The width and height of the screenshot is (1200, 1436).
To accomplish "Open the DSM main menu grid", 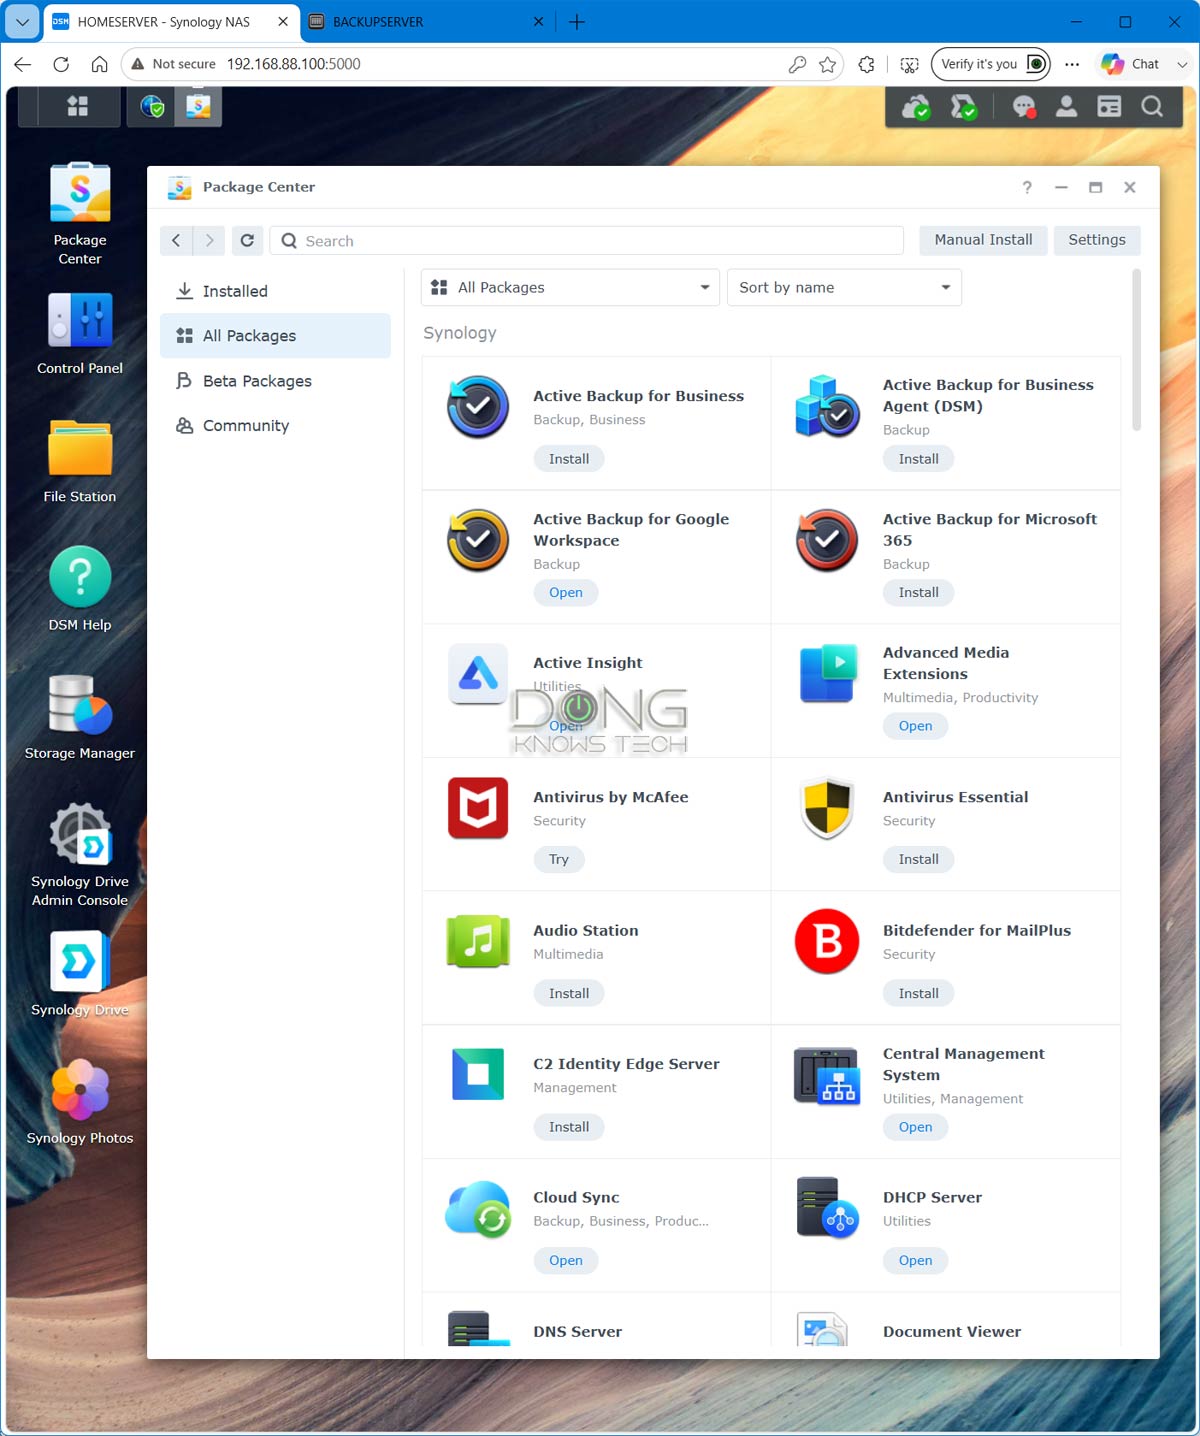I will click(x=77, y=106).
